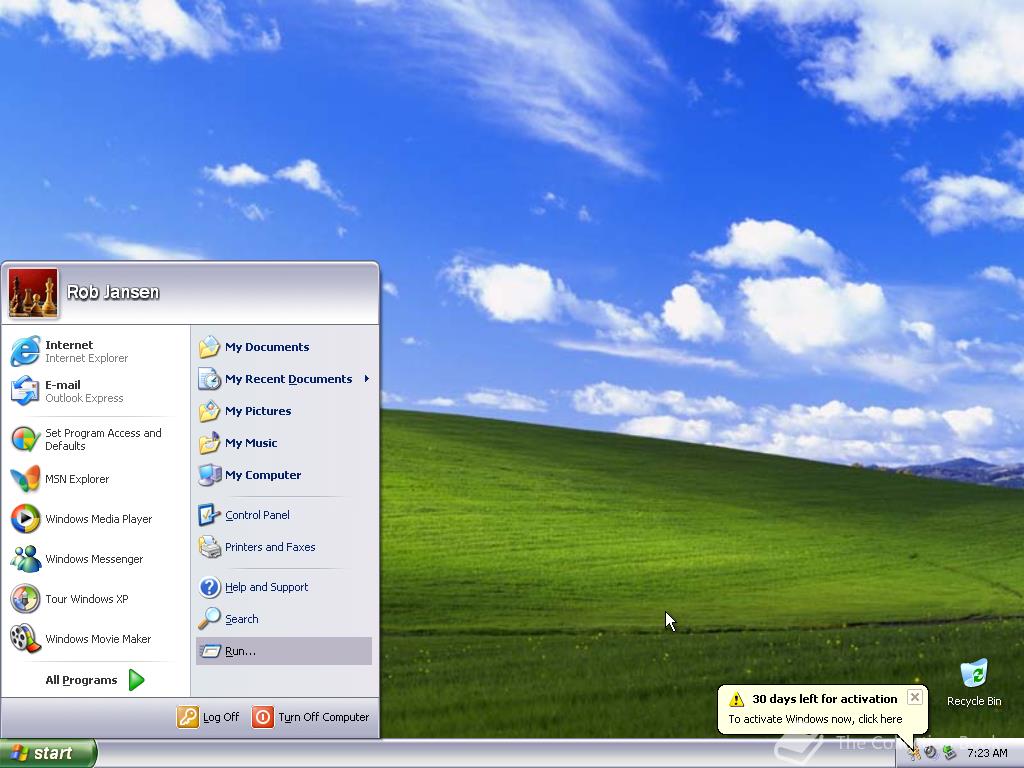Click Turn Off Computer power icon

pos(263,717)
